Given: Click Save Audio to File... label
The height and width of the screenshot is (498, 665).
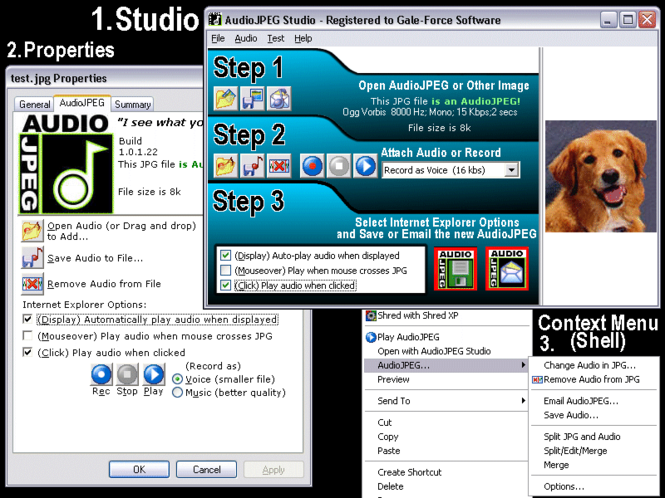Looking at the screenshot, I should pyautogui.click(x=95, y=258).
